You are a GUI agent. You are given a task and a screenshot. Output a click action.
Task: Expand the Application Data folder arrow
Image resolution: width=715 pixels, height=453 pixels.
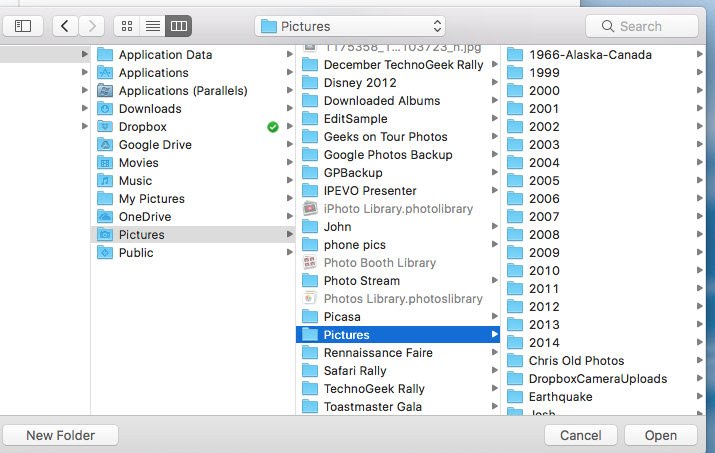click(x=289, y=54)
